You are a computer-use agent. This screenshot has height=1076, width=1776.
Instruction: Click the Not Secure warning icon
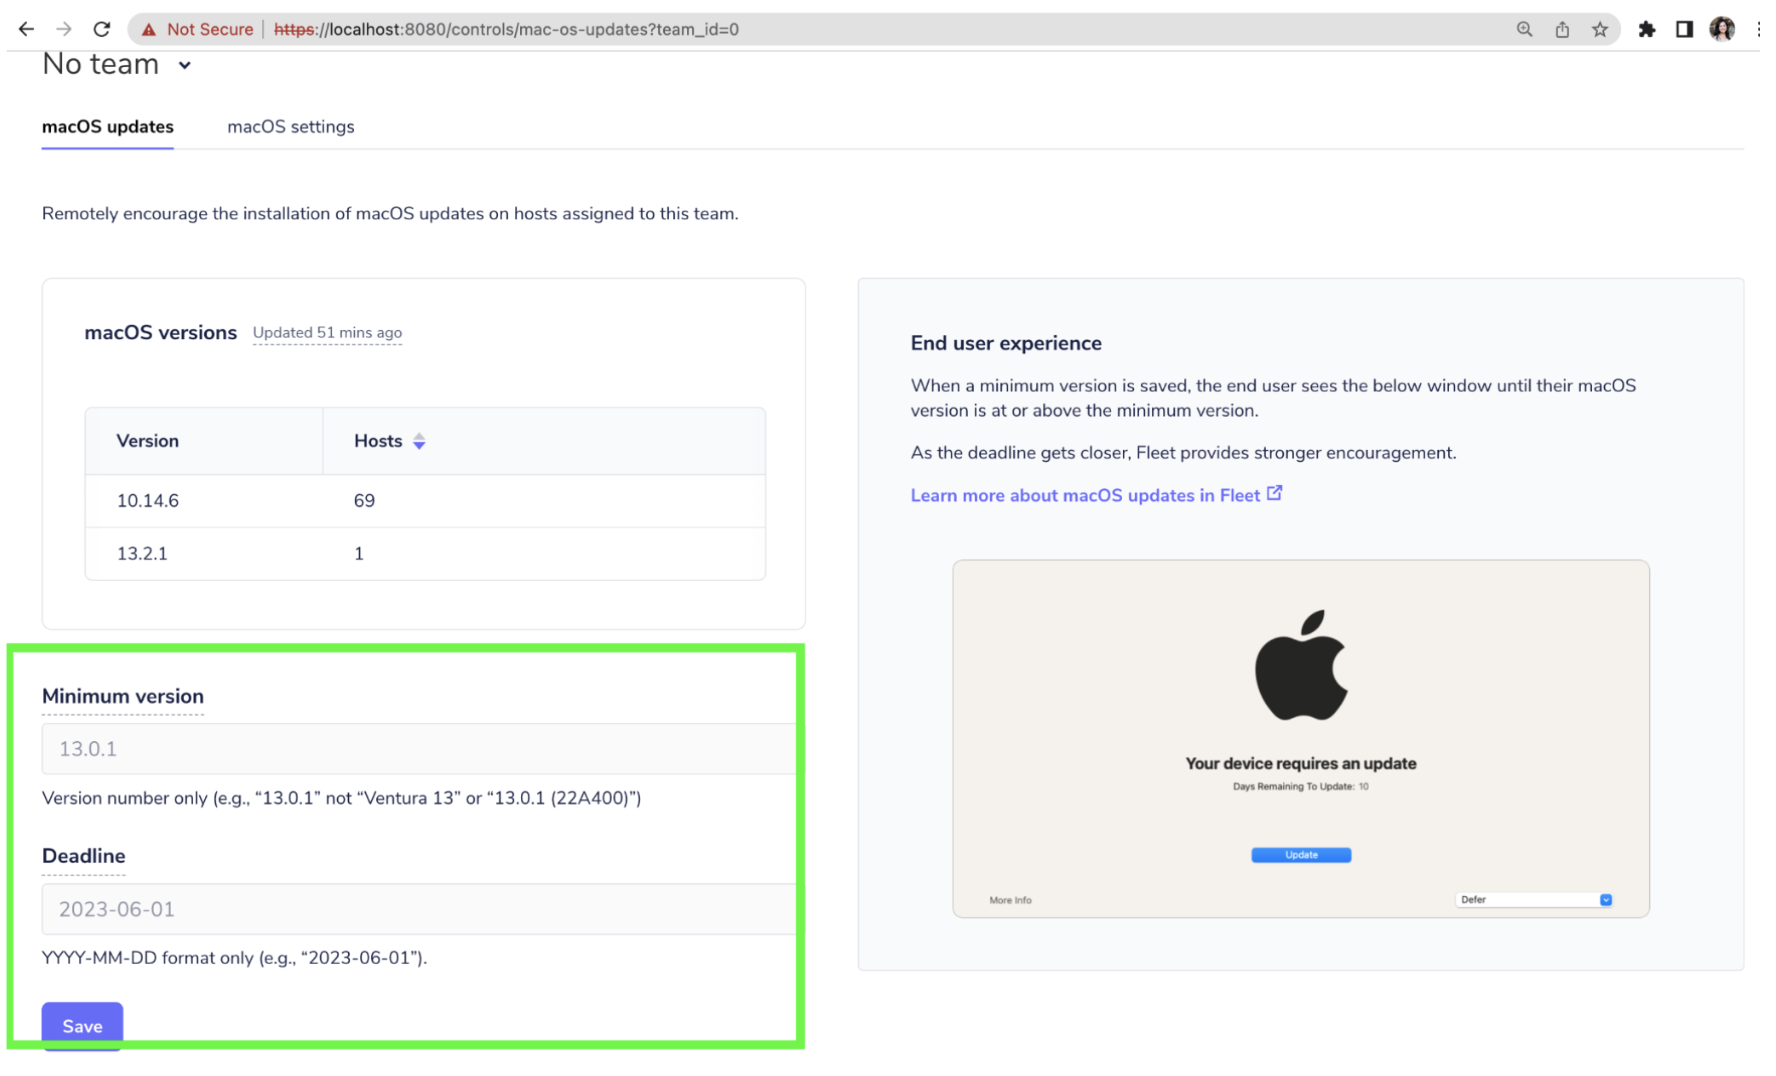(x=148, y=29)
